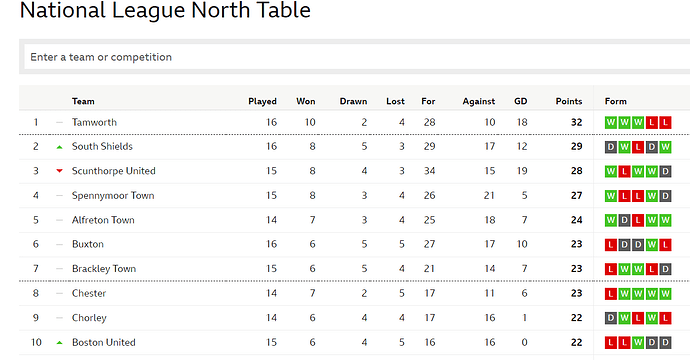690x360 pixels.
Task: Click Tamworth's first green W form badge
Action: pos(611,122)
